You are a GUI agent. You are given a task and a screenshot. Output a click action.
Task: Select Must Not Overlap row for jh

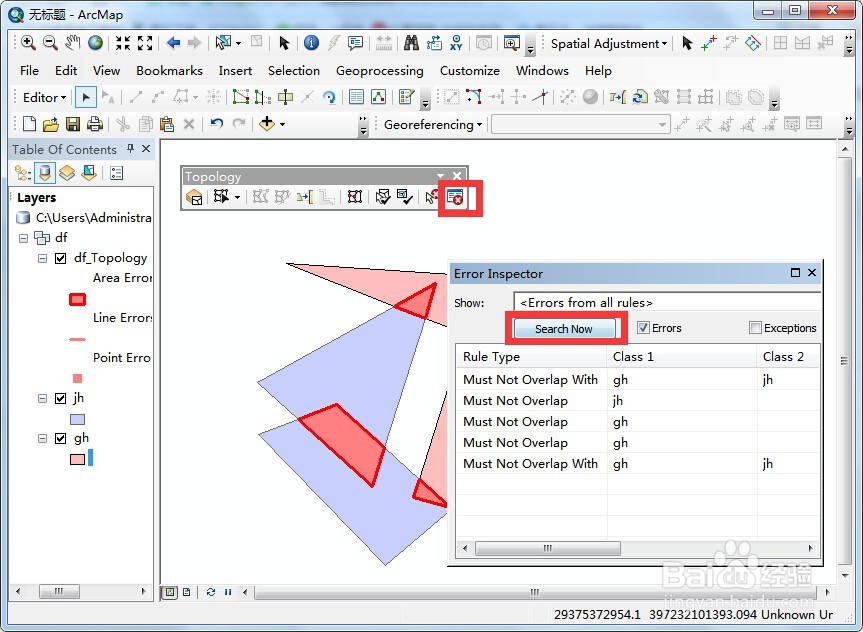(x=638, y=401)
